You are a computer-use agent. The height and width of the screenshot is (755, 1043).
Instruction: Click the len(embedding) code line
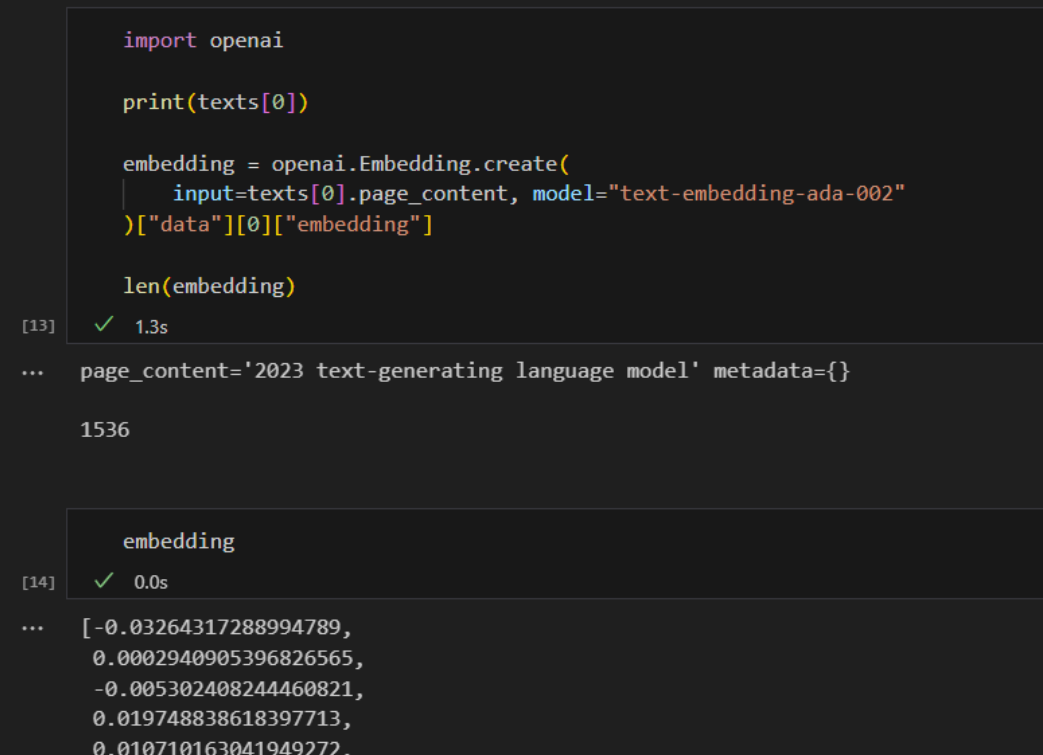[210, 286]
